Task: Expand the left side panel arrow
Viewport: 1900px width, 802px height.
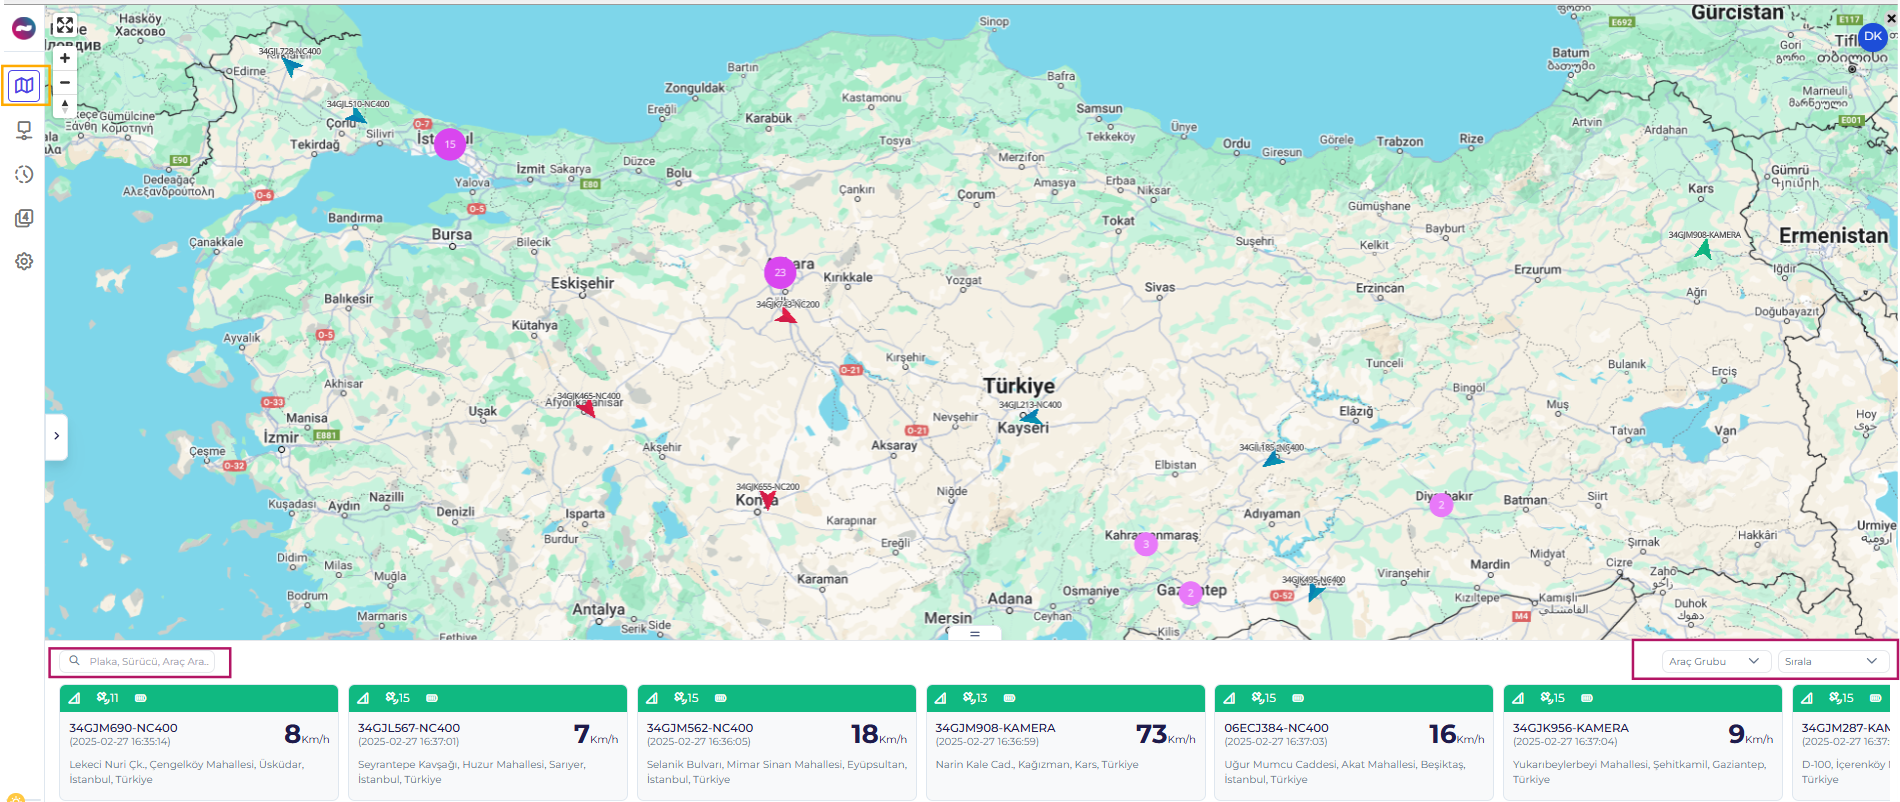Action: pos(56,436)
